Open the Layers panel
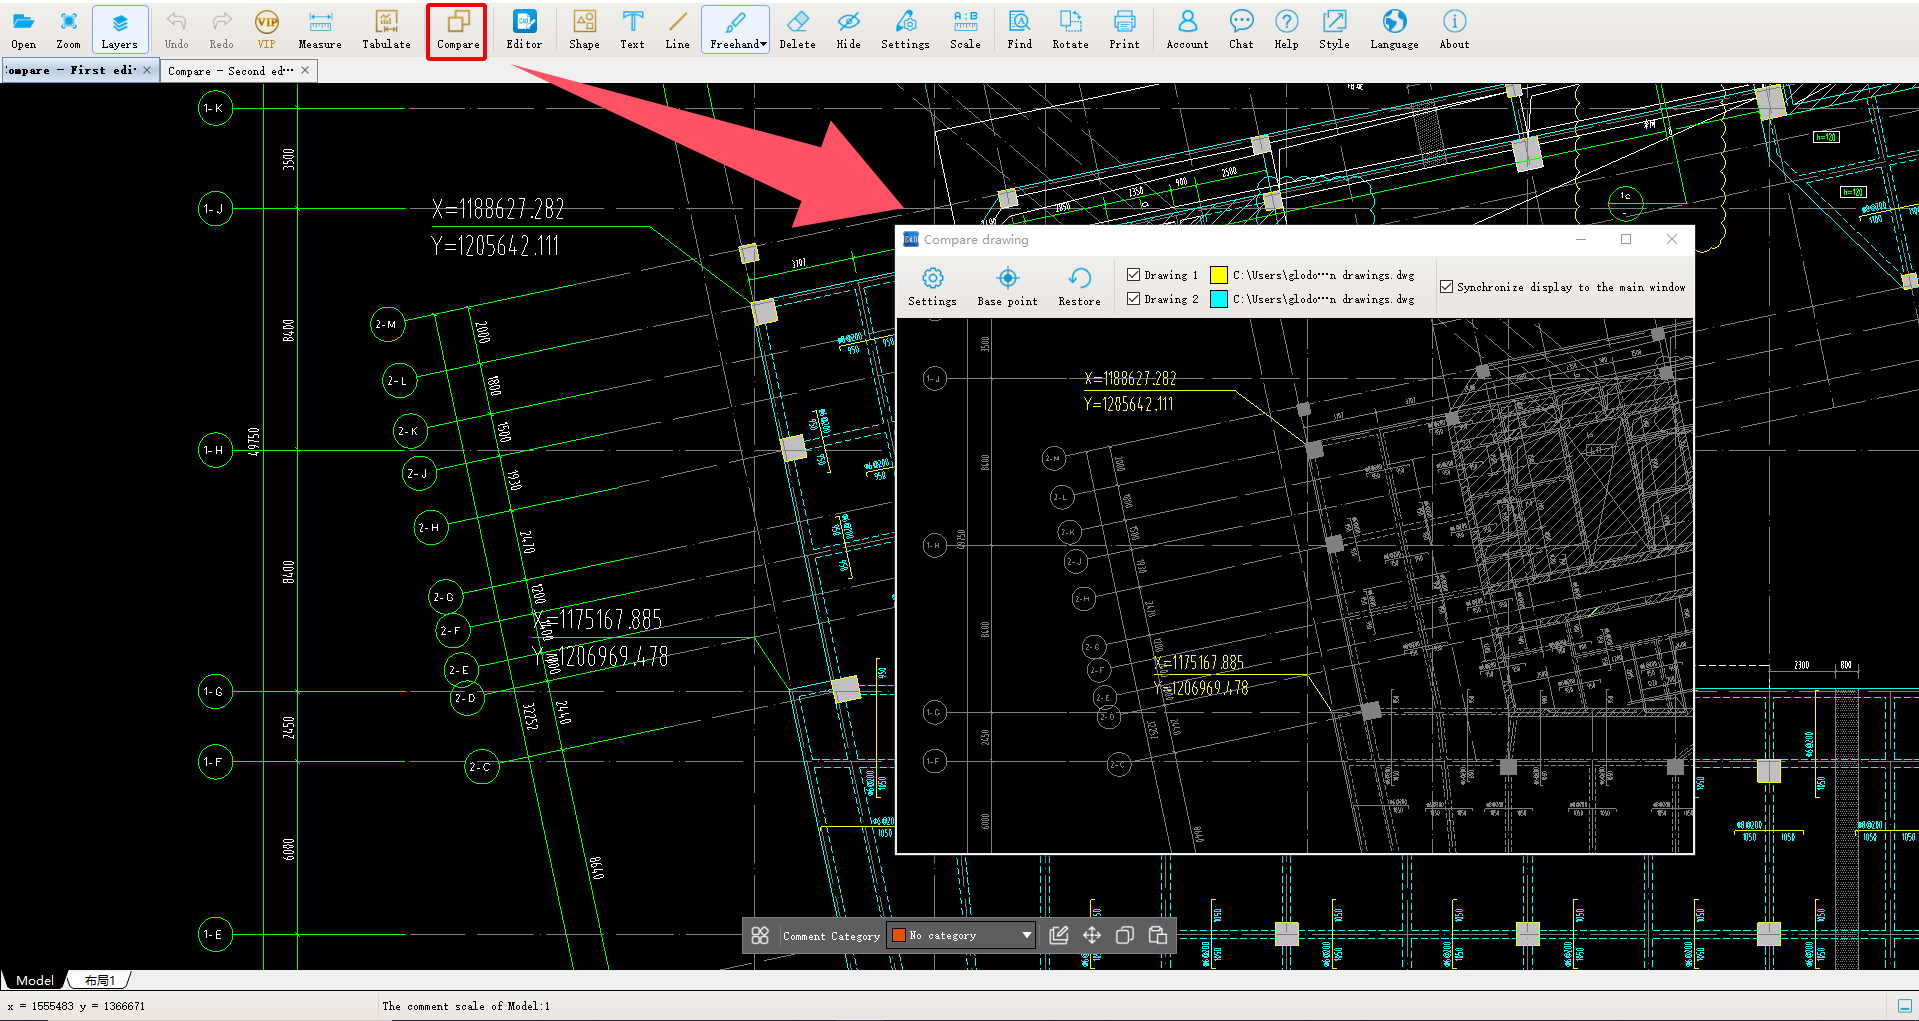Image resolution: width=1919 pixels, height=1021 pixels. pos(119,30)
